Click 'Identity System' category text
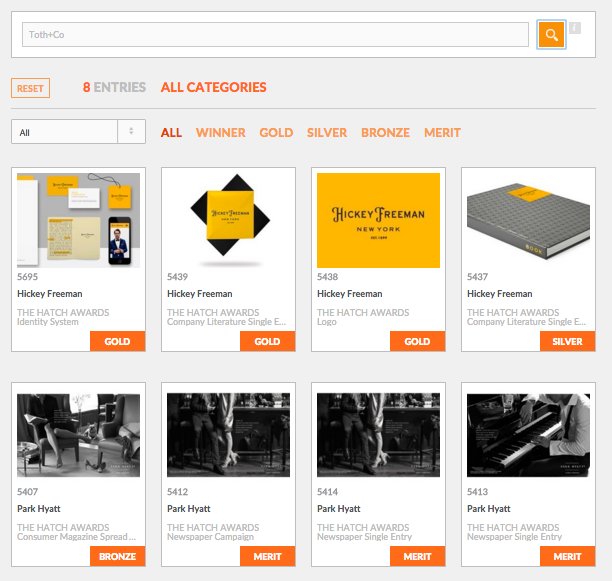 pyautogui.click(x=48, y=322)
